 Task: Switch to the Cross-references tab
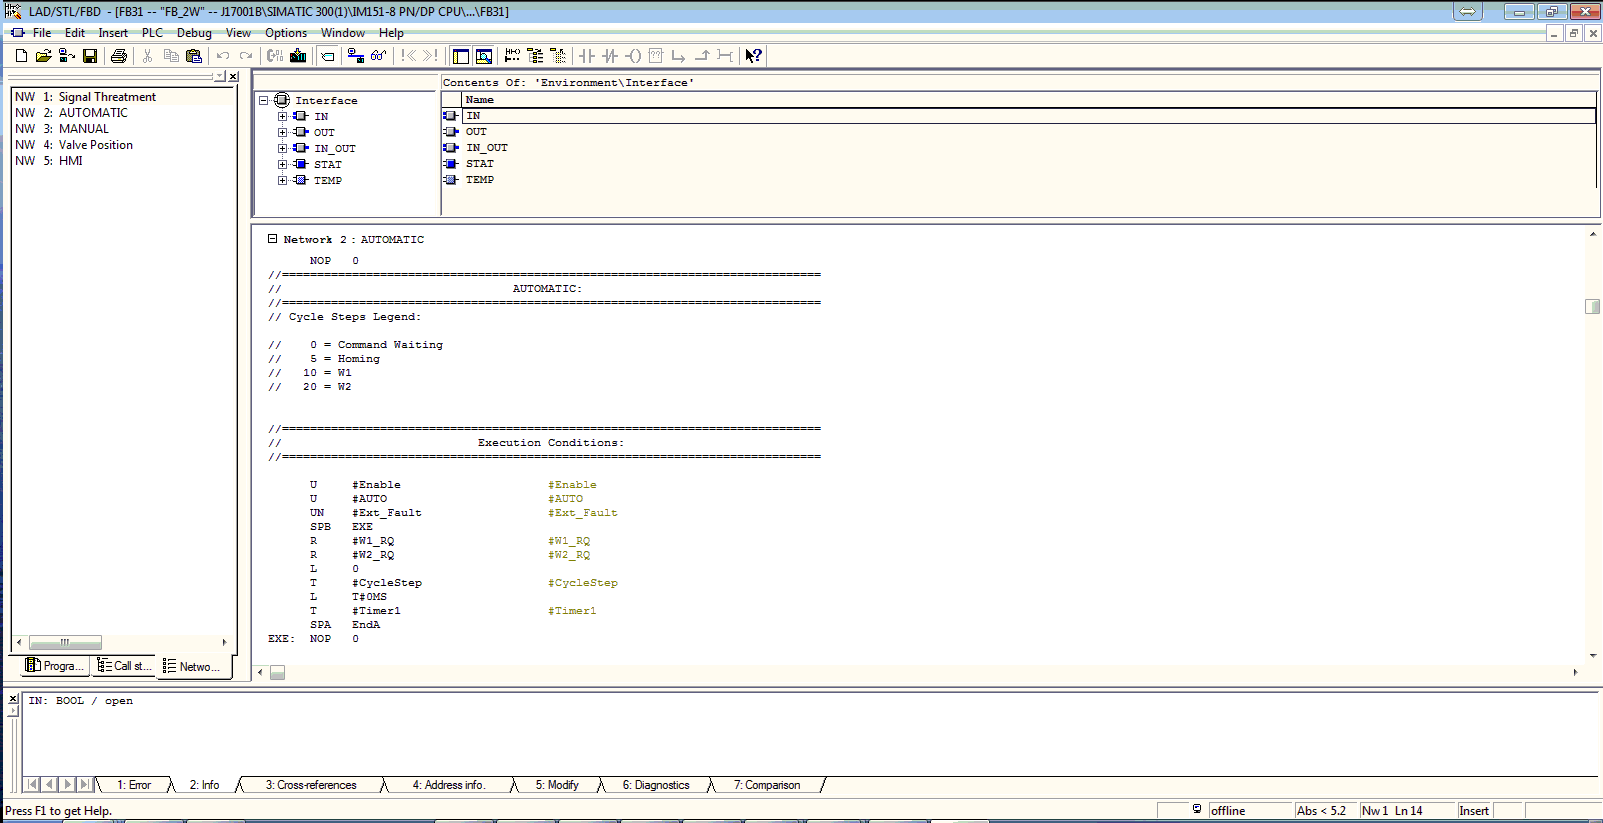coord(311,785)
